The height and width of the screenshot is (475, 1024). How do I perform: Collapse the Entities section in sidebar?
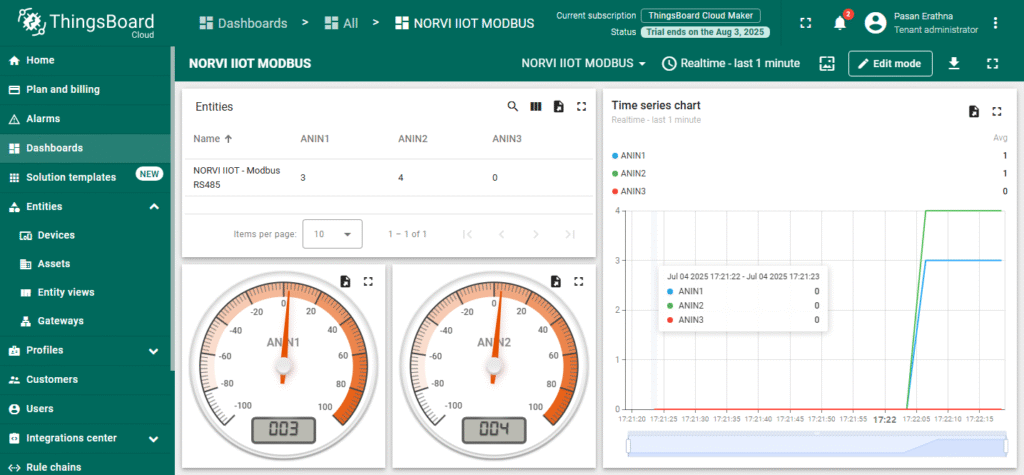pyautogui.click(x=154, y=207)
